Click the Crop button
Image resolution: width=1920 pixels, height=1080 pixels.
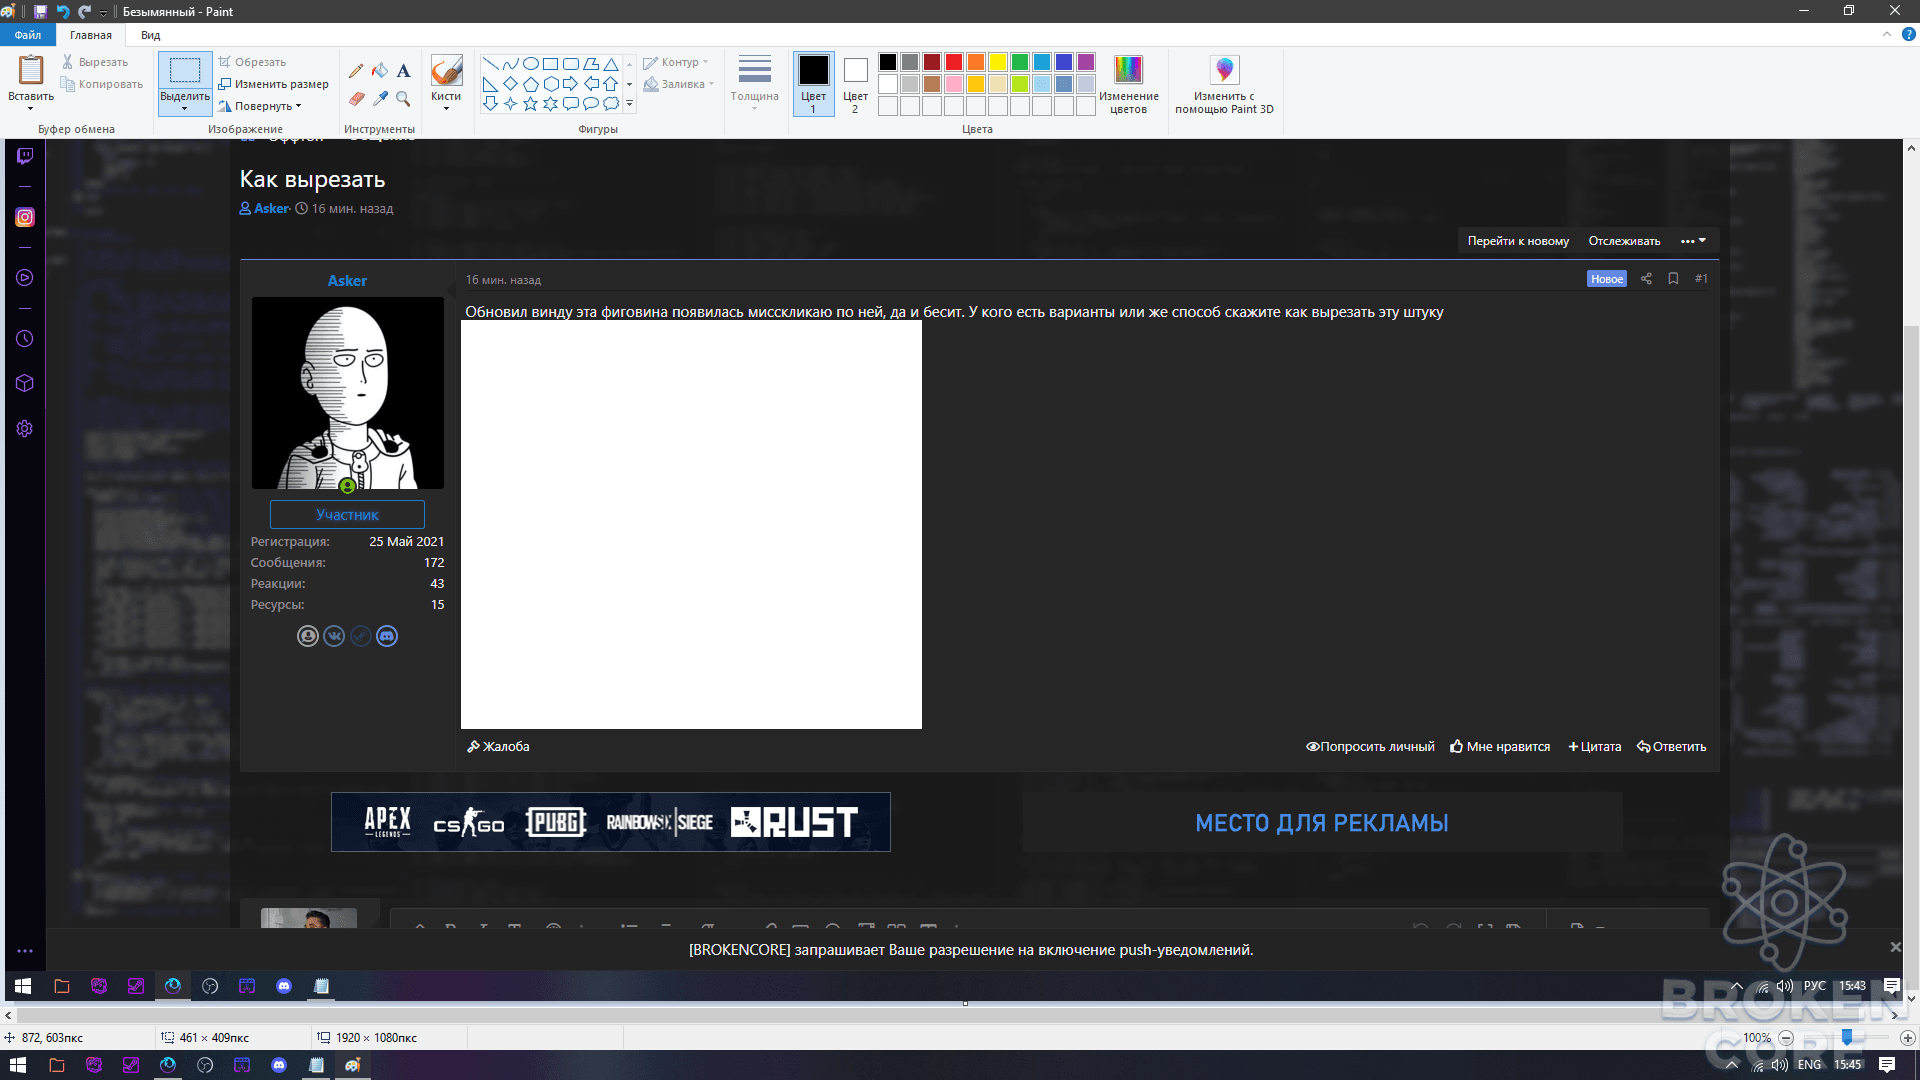click(253, 62)
